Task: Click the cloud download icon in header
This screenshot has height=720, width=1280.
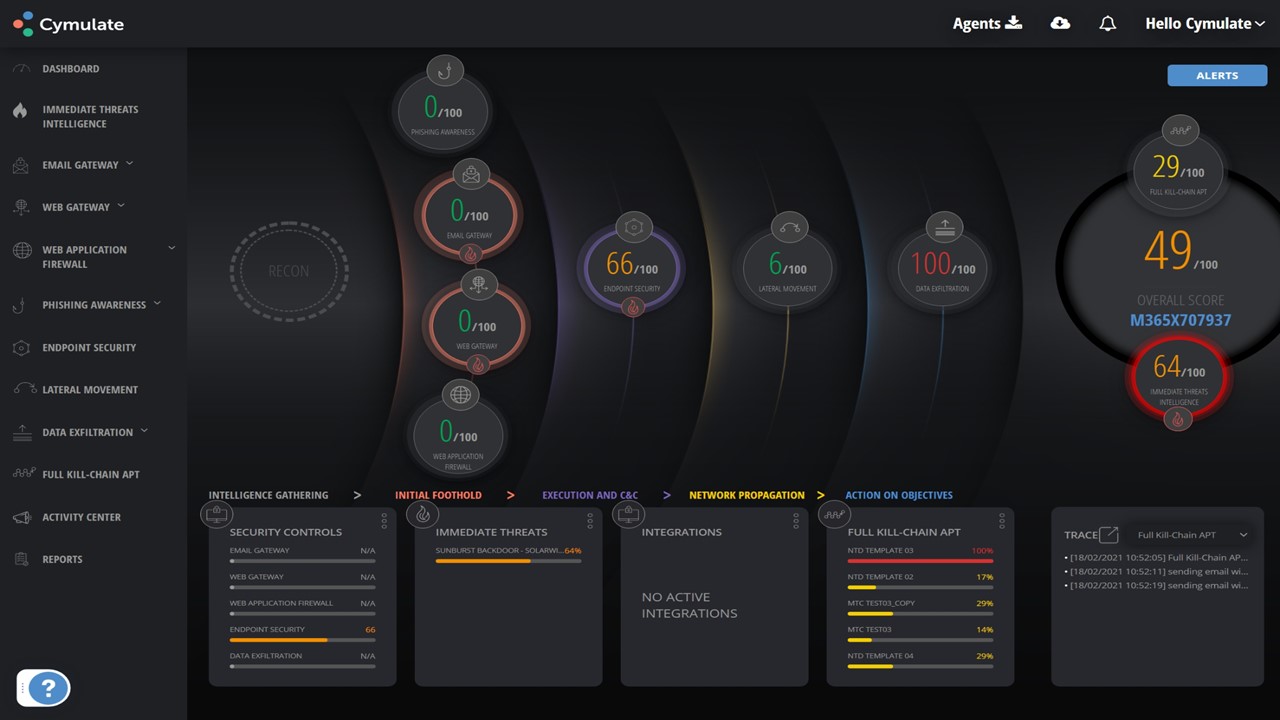Action: tap(1060, 23)
